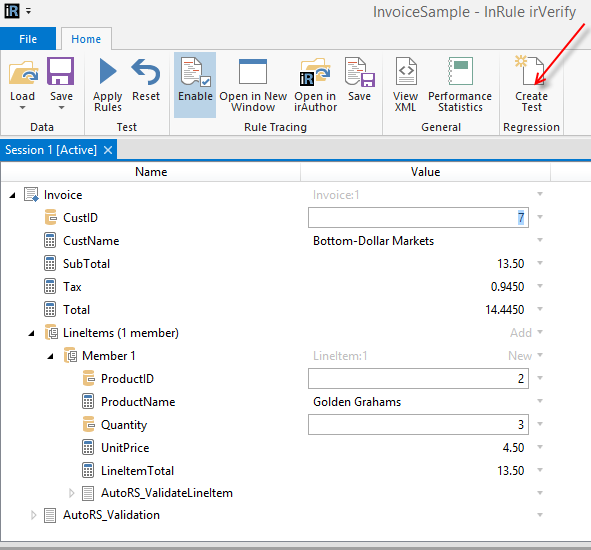Select the Tax value '0.9450'

pyautogui.click(x=507, y=287)
